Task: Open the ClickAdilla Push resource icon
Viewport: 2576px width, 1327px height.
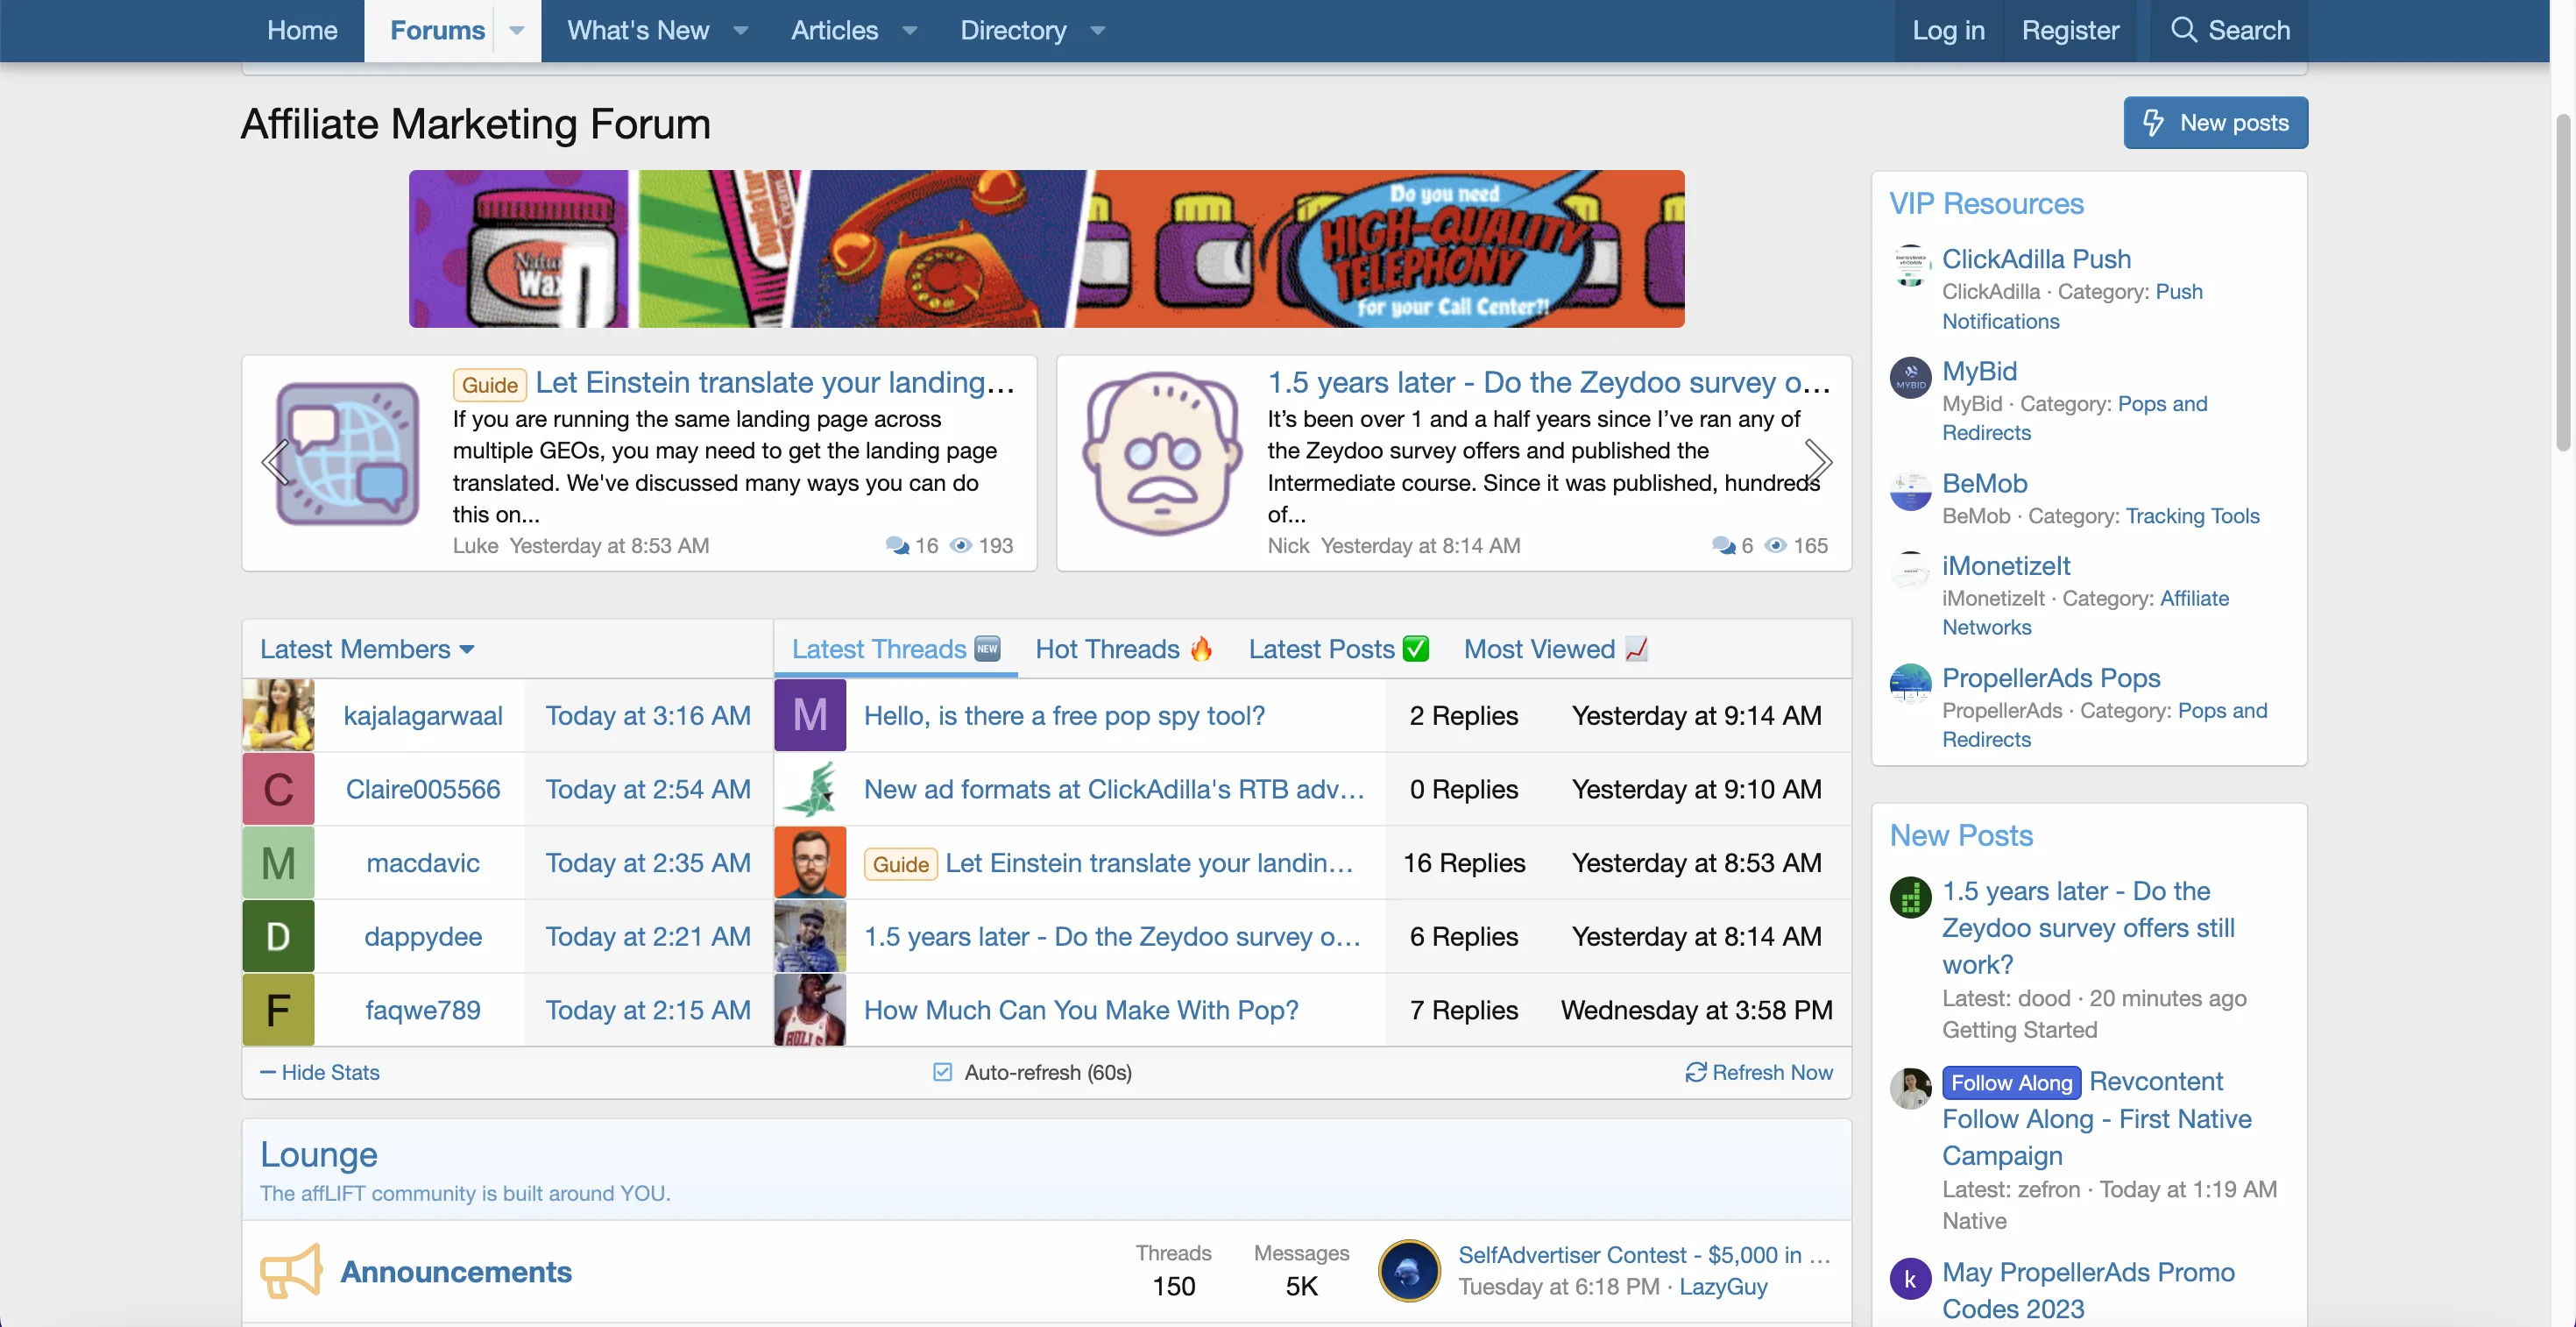Action: coord(1910,265)
